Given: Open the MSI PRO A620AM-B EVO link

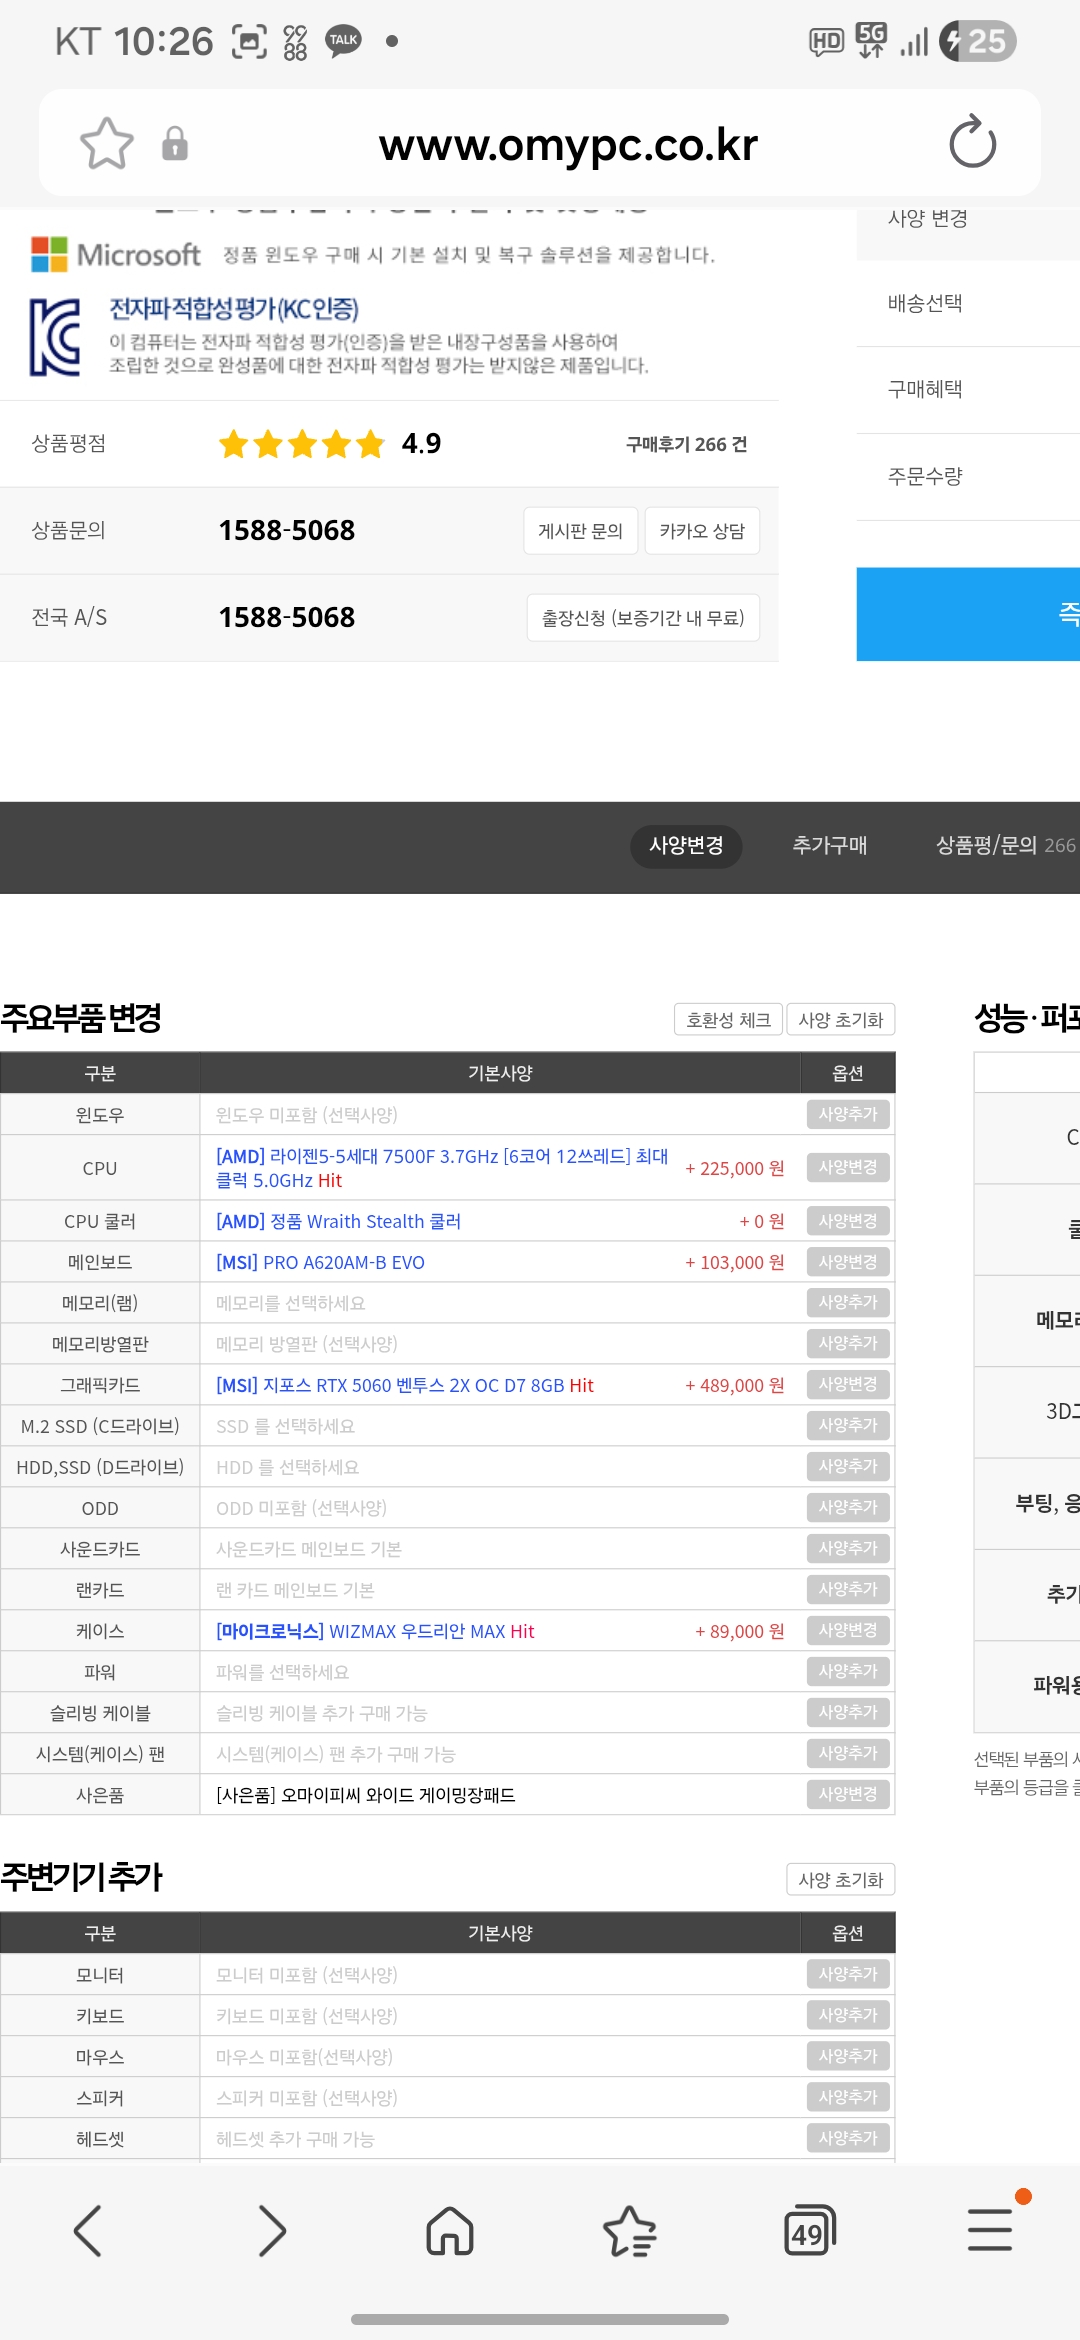Looking at the screenshot, I should [x=320, y=1263].
